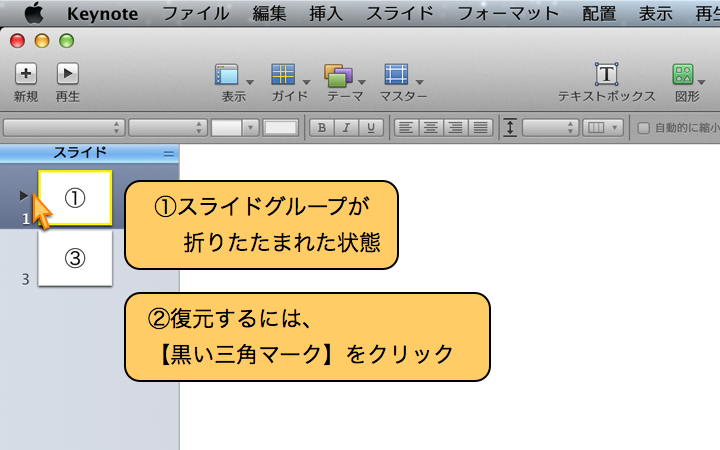
Task: Click the text color well
Action: (x=226, y=128)
